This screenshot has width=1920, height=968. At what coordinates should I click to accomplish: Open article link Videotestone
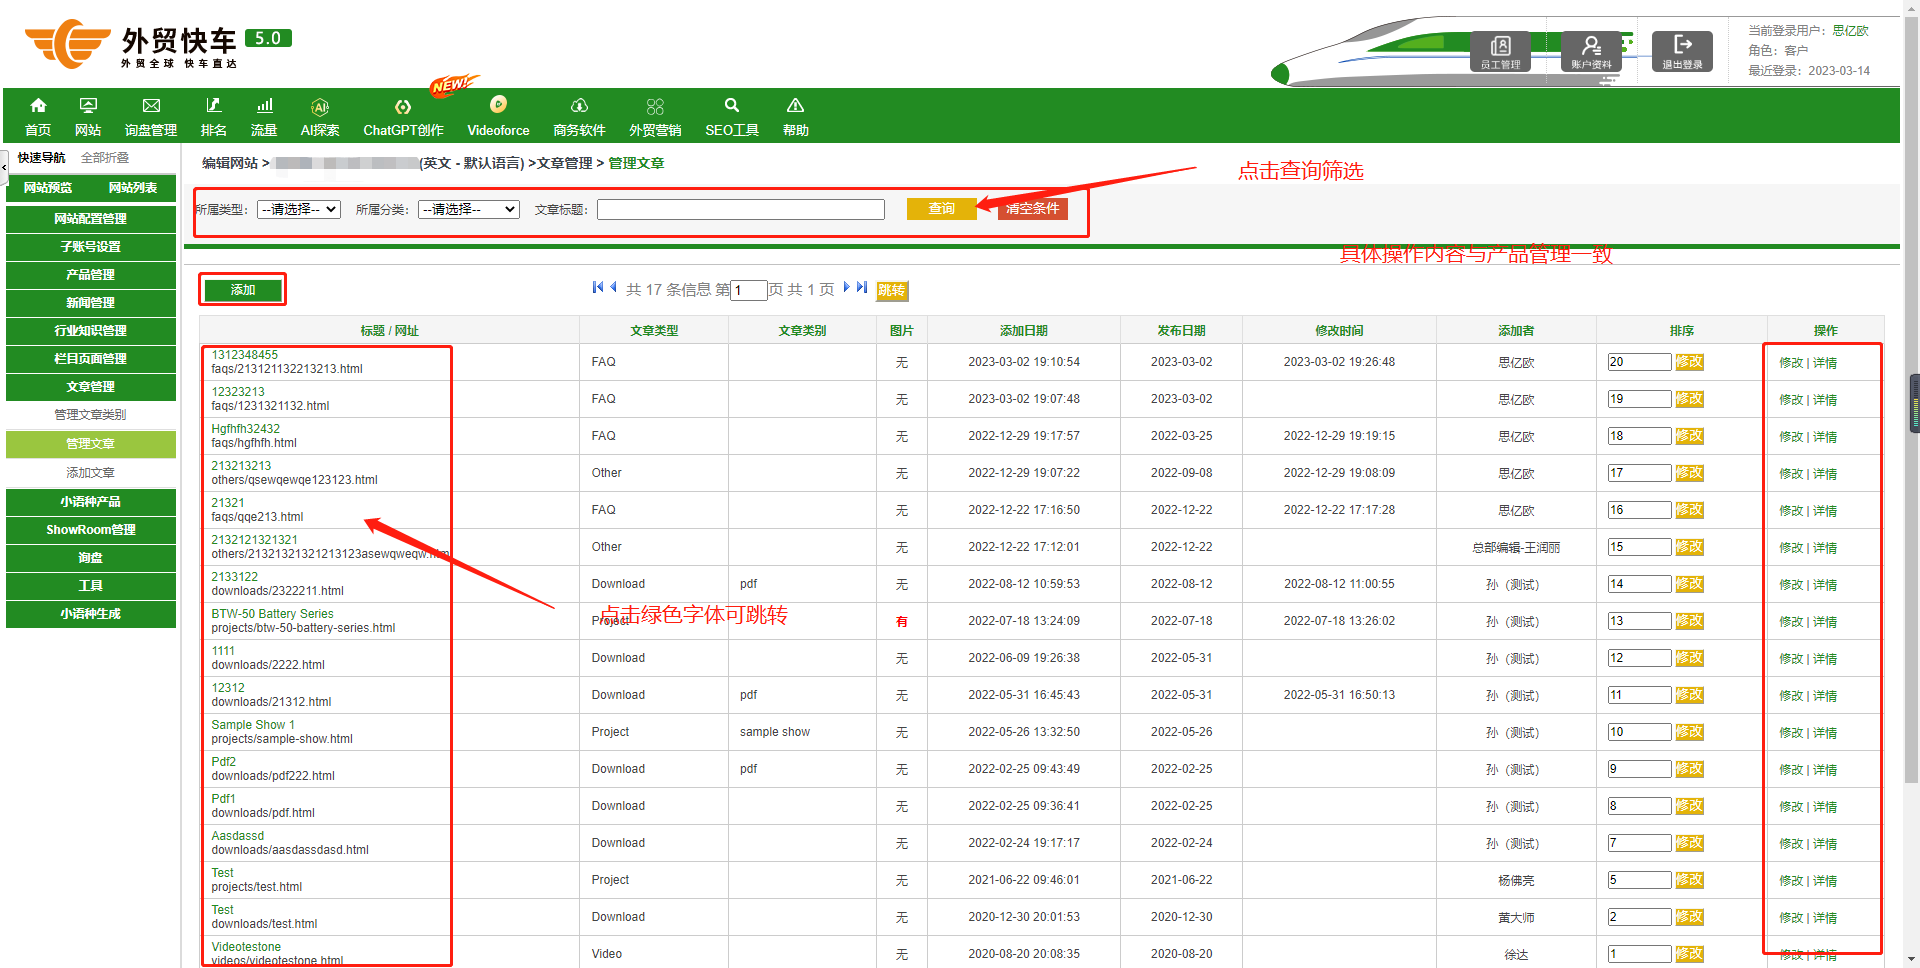pyautogui.click(x=246, y=947)
